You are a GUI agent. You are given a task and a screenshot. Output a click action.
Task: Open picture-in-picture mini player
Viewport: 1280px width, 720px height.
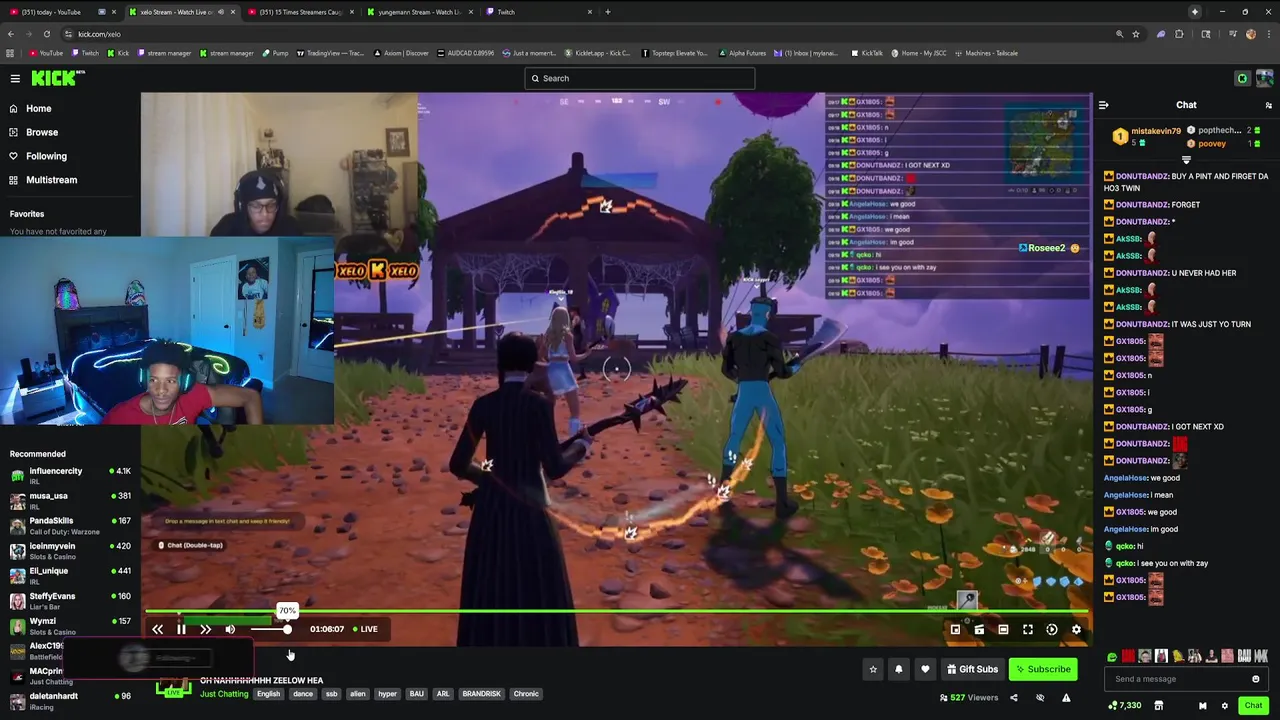pyautogui.click(x=955, y=629)
